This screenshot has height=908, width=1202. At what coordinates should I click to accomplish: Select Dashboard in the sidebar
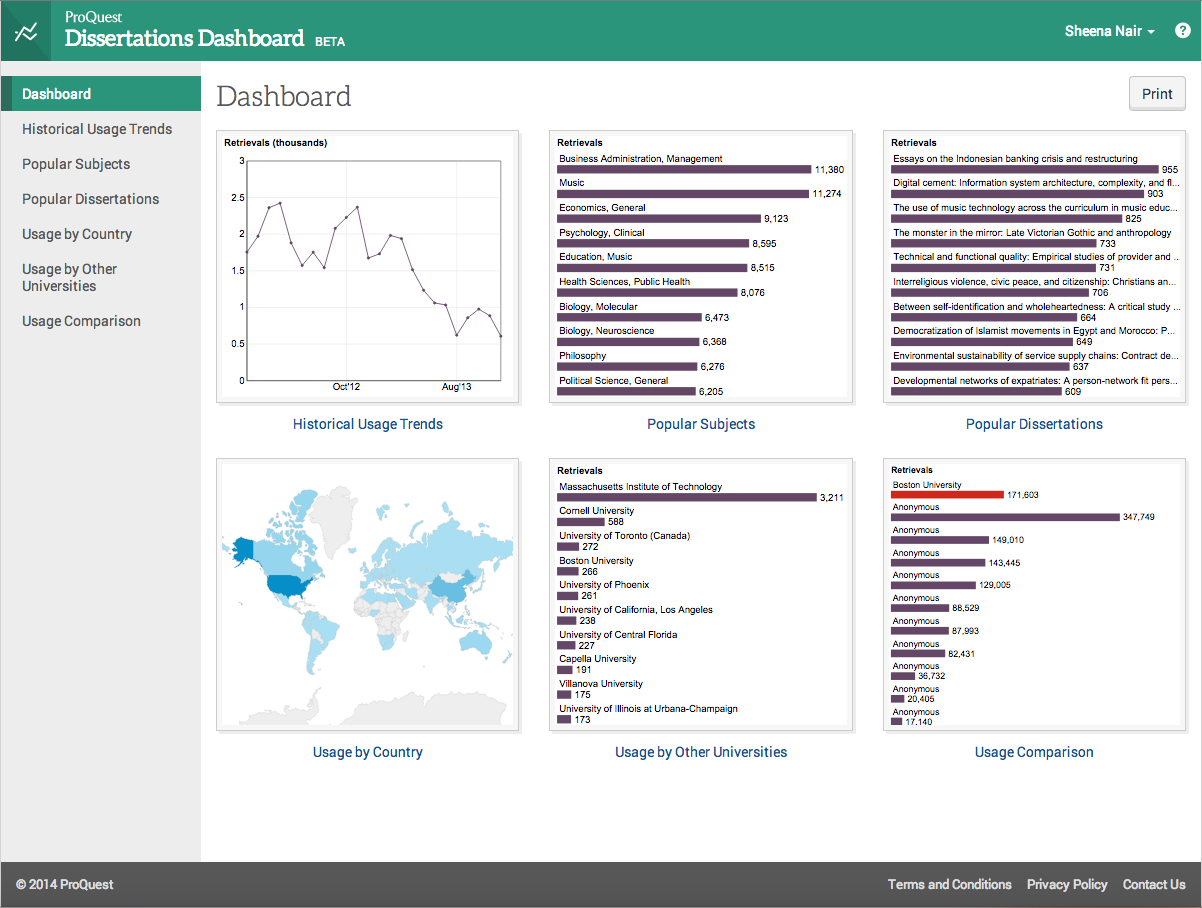57,94
